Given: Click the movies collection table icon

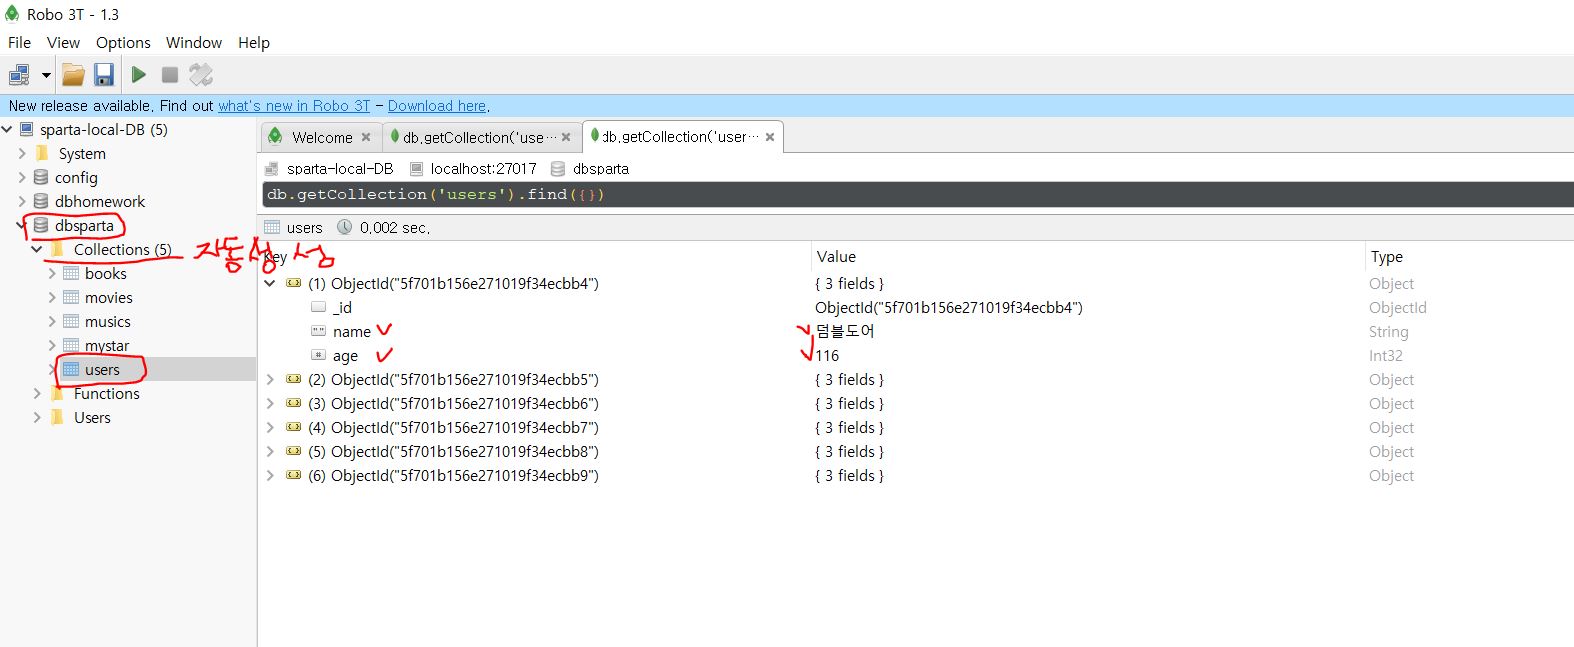Looking at the screenshot, I should [71, 297].
